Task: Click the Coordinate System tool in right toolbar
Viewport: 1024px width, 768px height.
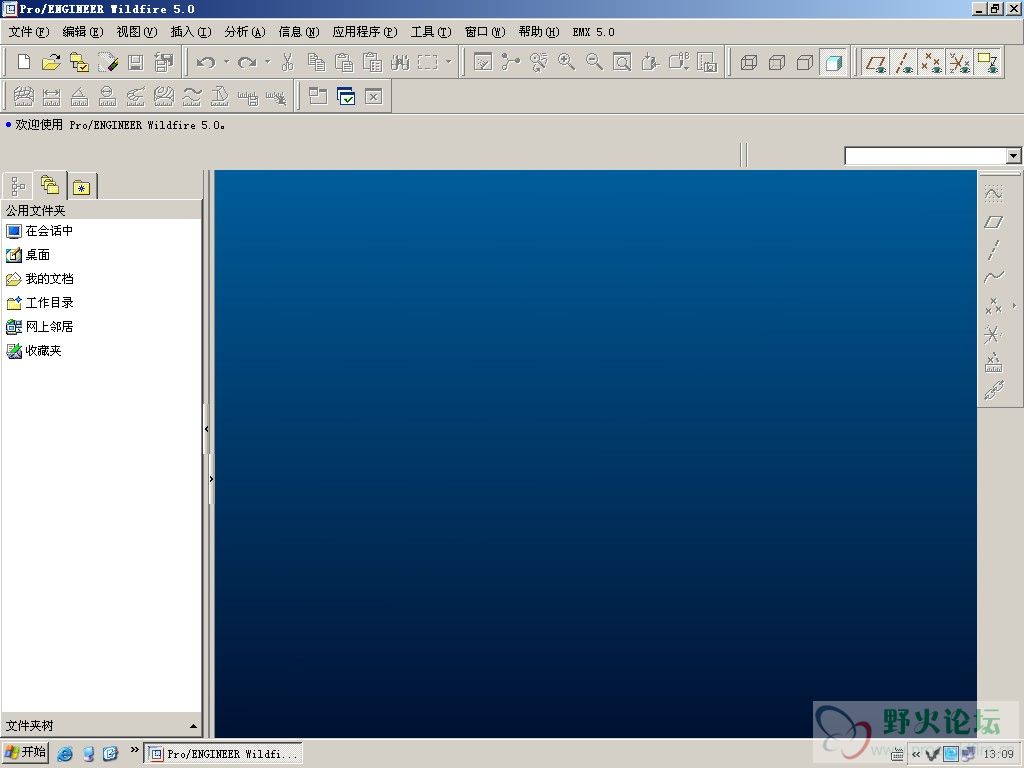Action: click(993, 334)
